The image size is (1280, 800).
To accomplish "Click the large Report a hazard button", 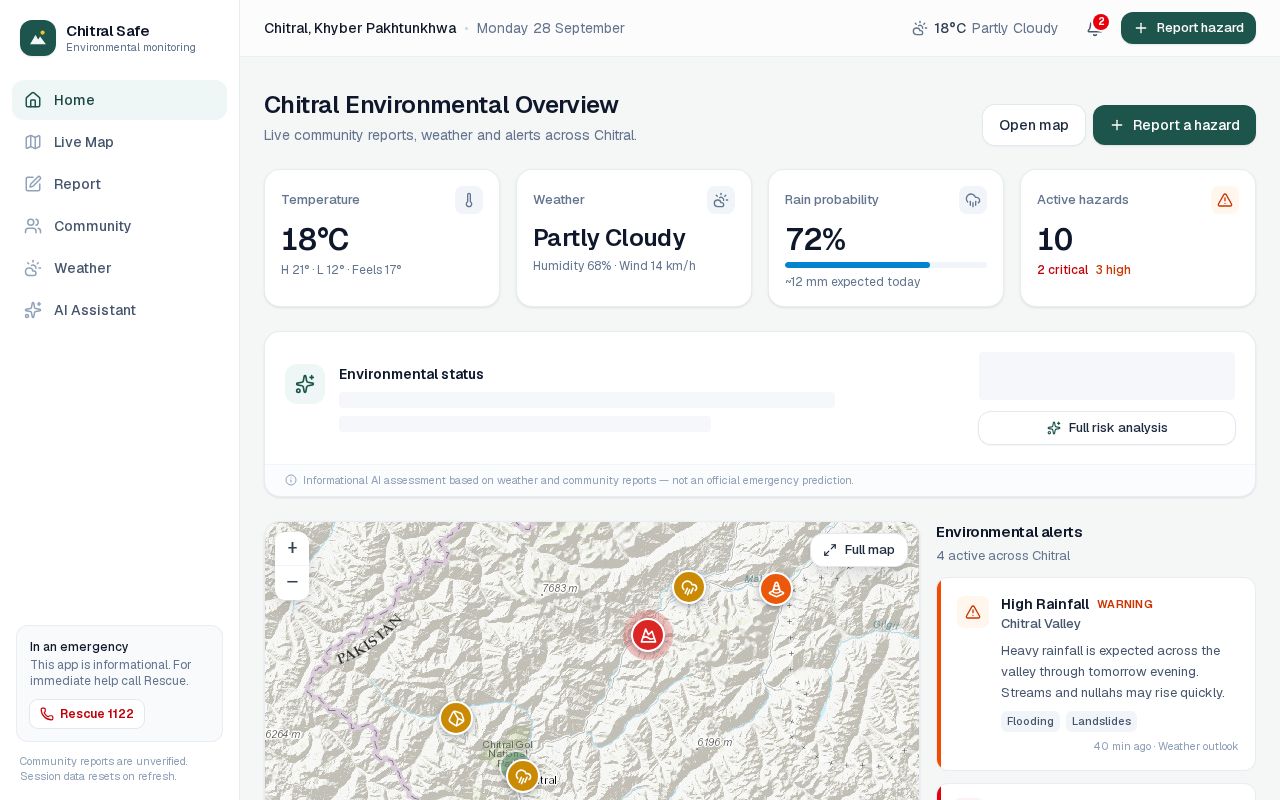I will coord(1174,125).
